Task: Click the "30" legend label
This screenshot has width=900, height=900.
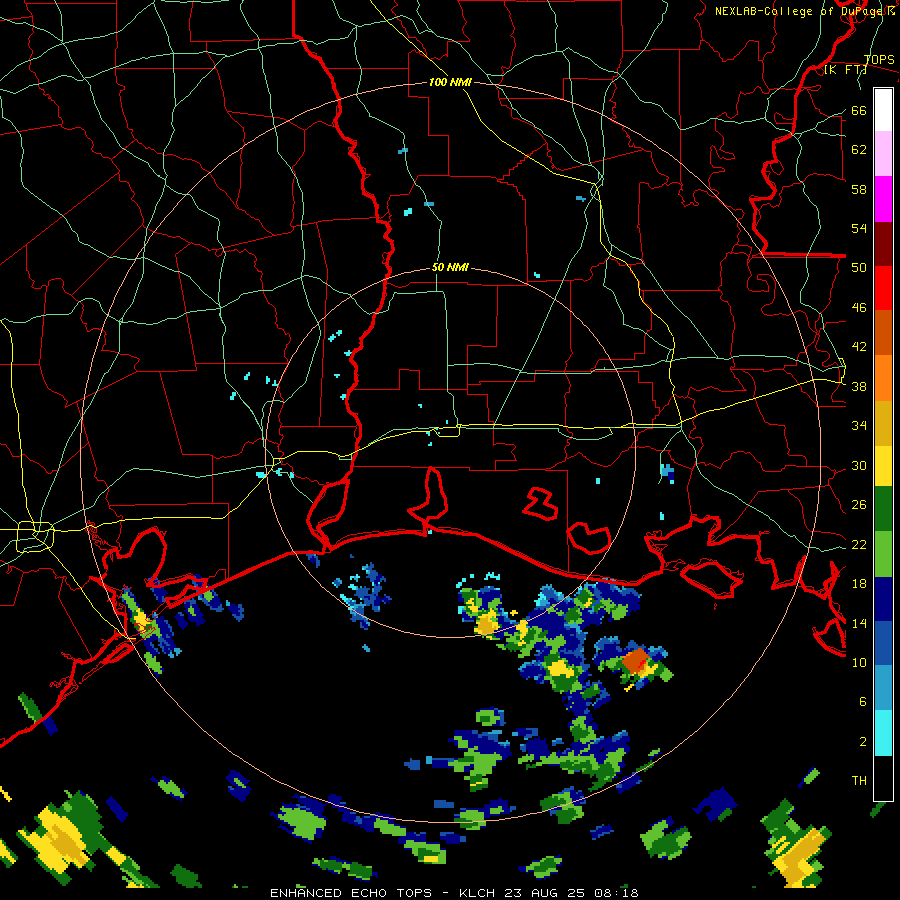Action: pyautogui.click(x=859, y=465)
